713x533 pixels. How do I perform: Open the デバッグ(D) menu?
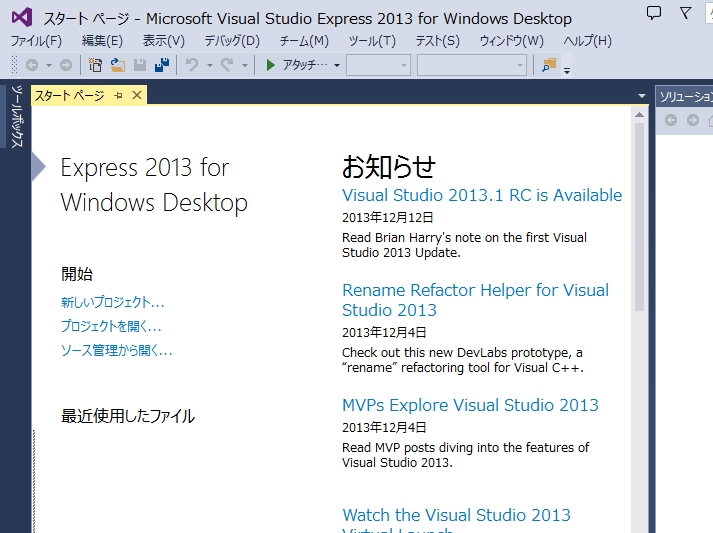coord(232,41)
